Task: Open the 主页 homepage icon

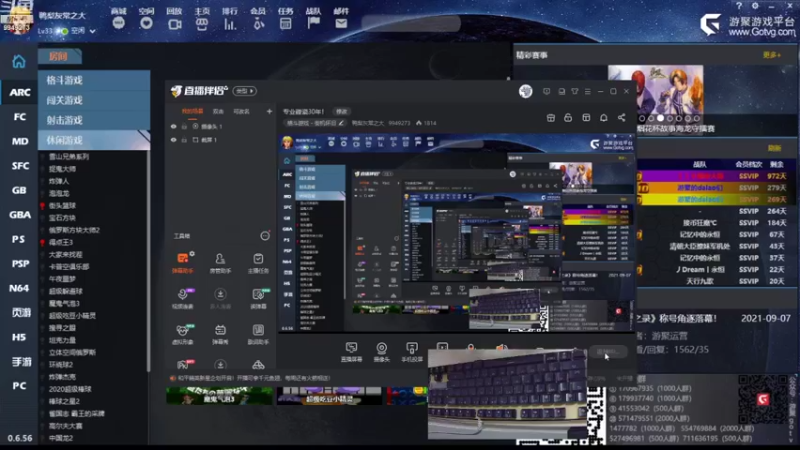Action: click(202, 23)
